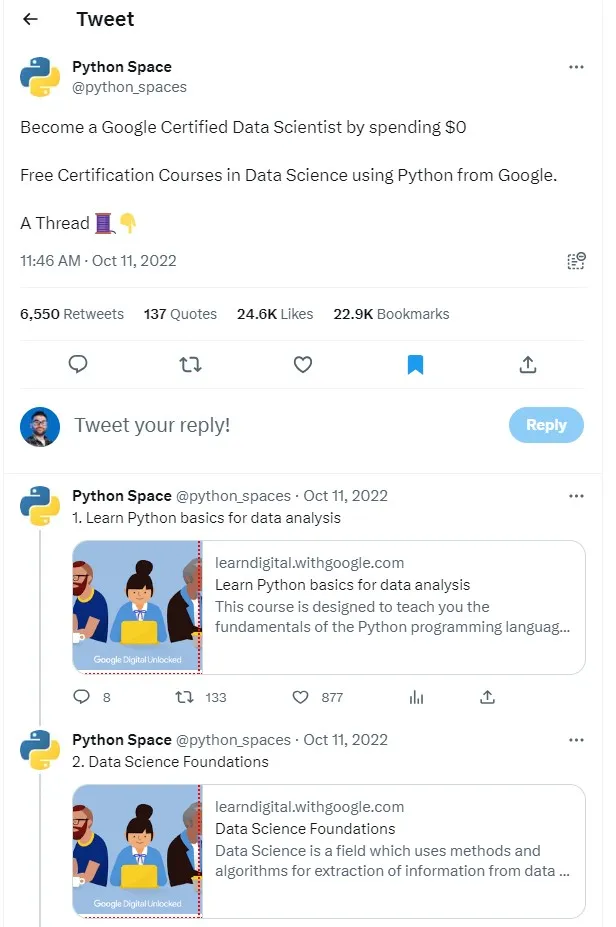Toggle like on the first thread reply

pos(302,697)
